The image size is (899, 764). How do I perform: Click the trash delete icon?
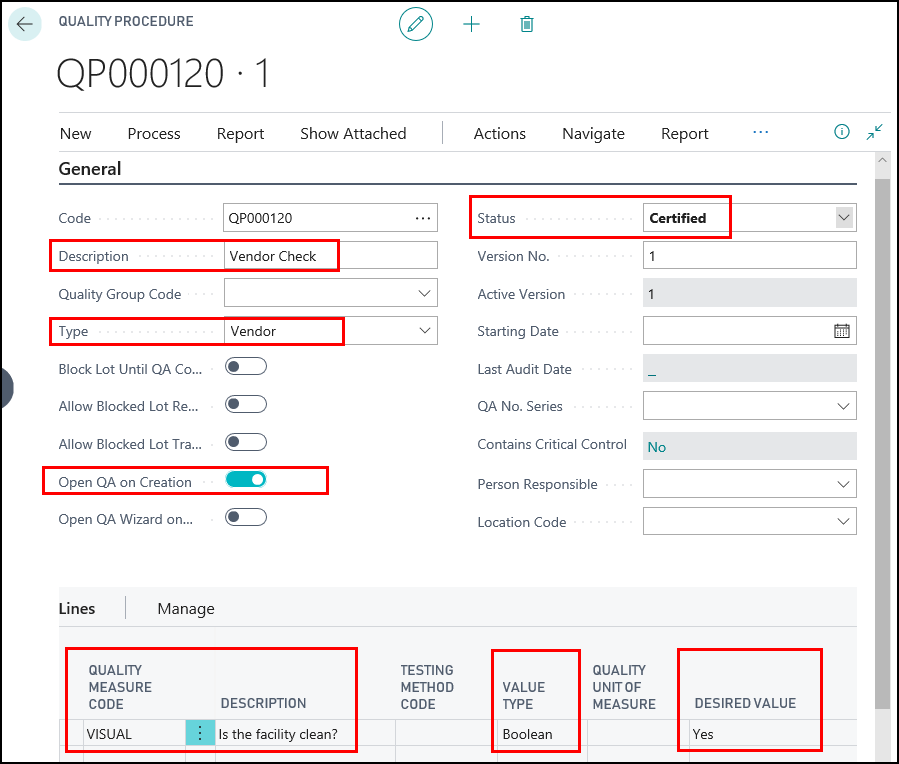[x=527, y=24]
